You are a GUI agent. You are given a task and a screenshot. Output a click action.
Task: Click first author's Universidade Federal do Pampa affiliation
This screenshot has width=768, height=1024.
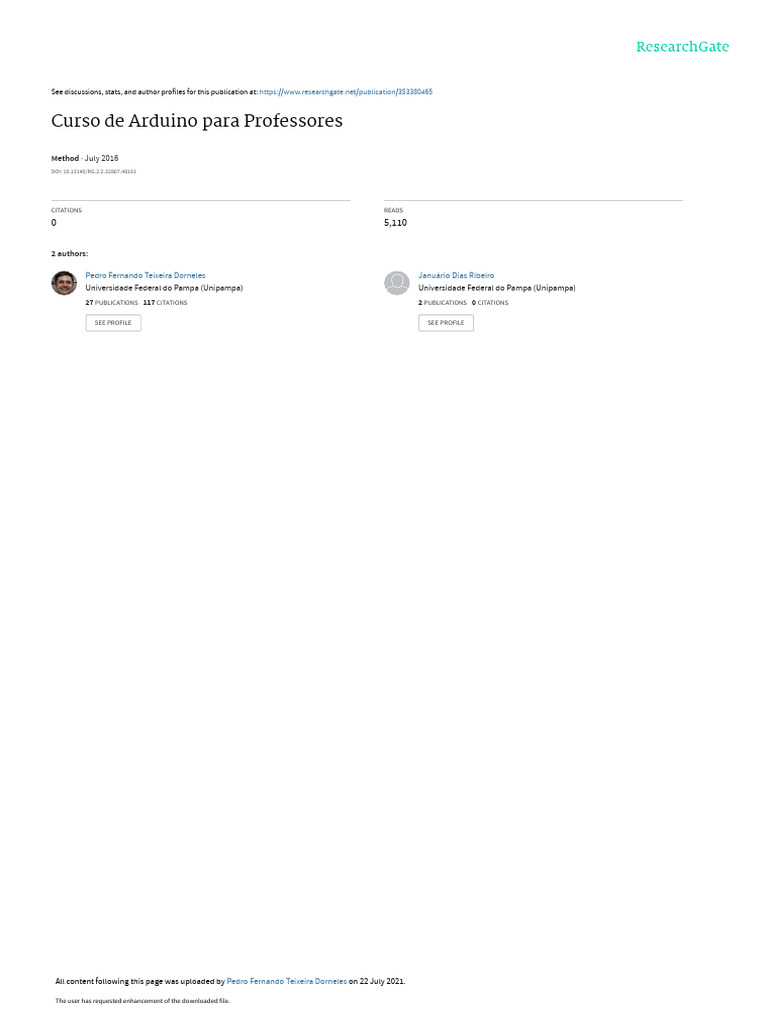[x=164, y=288]
